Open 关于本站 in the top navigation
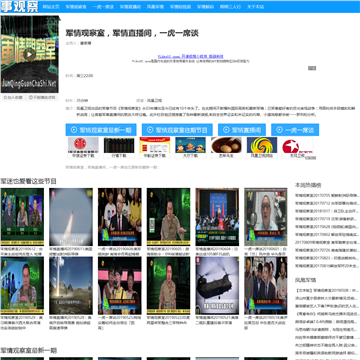The image size is (360, 360). pos(255,7)
